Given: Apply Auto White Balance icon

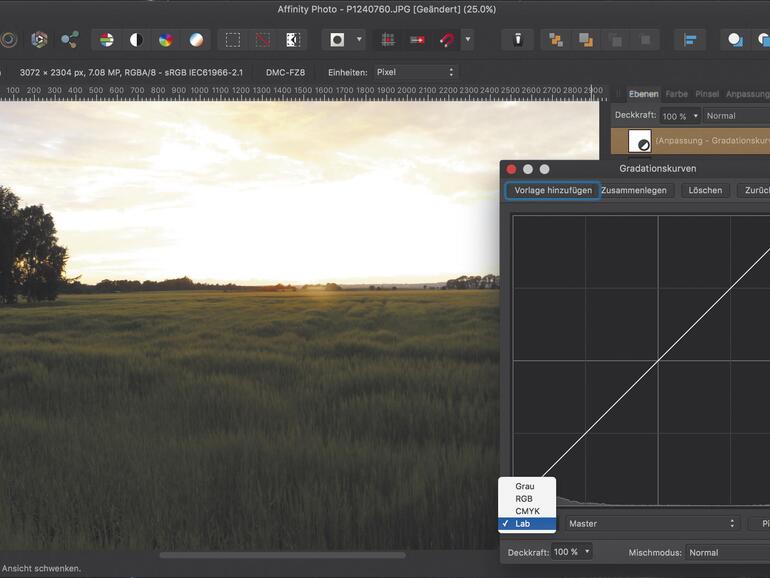Looking at the screenshot, I should 196,40.
